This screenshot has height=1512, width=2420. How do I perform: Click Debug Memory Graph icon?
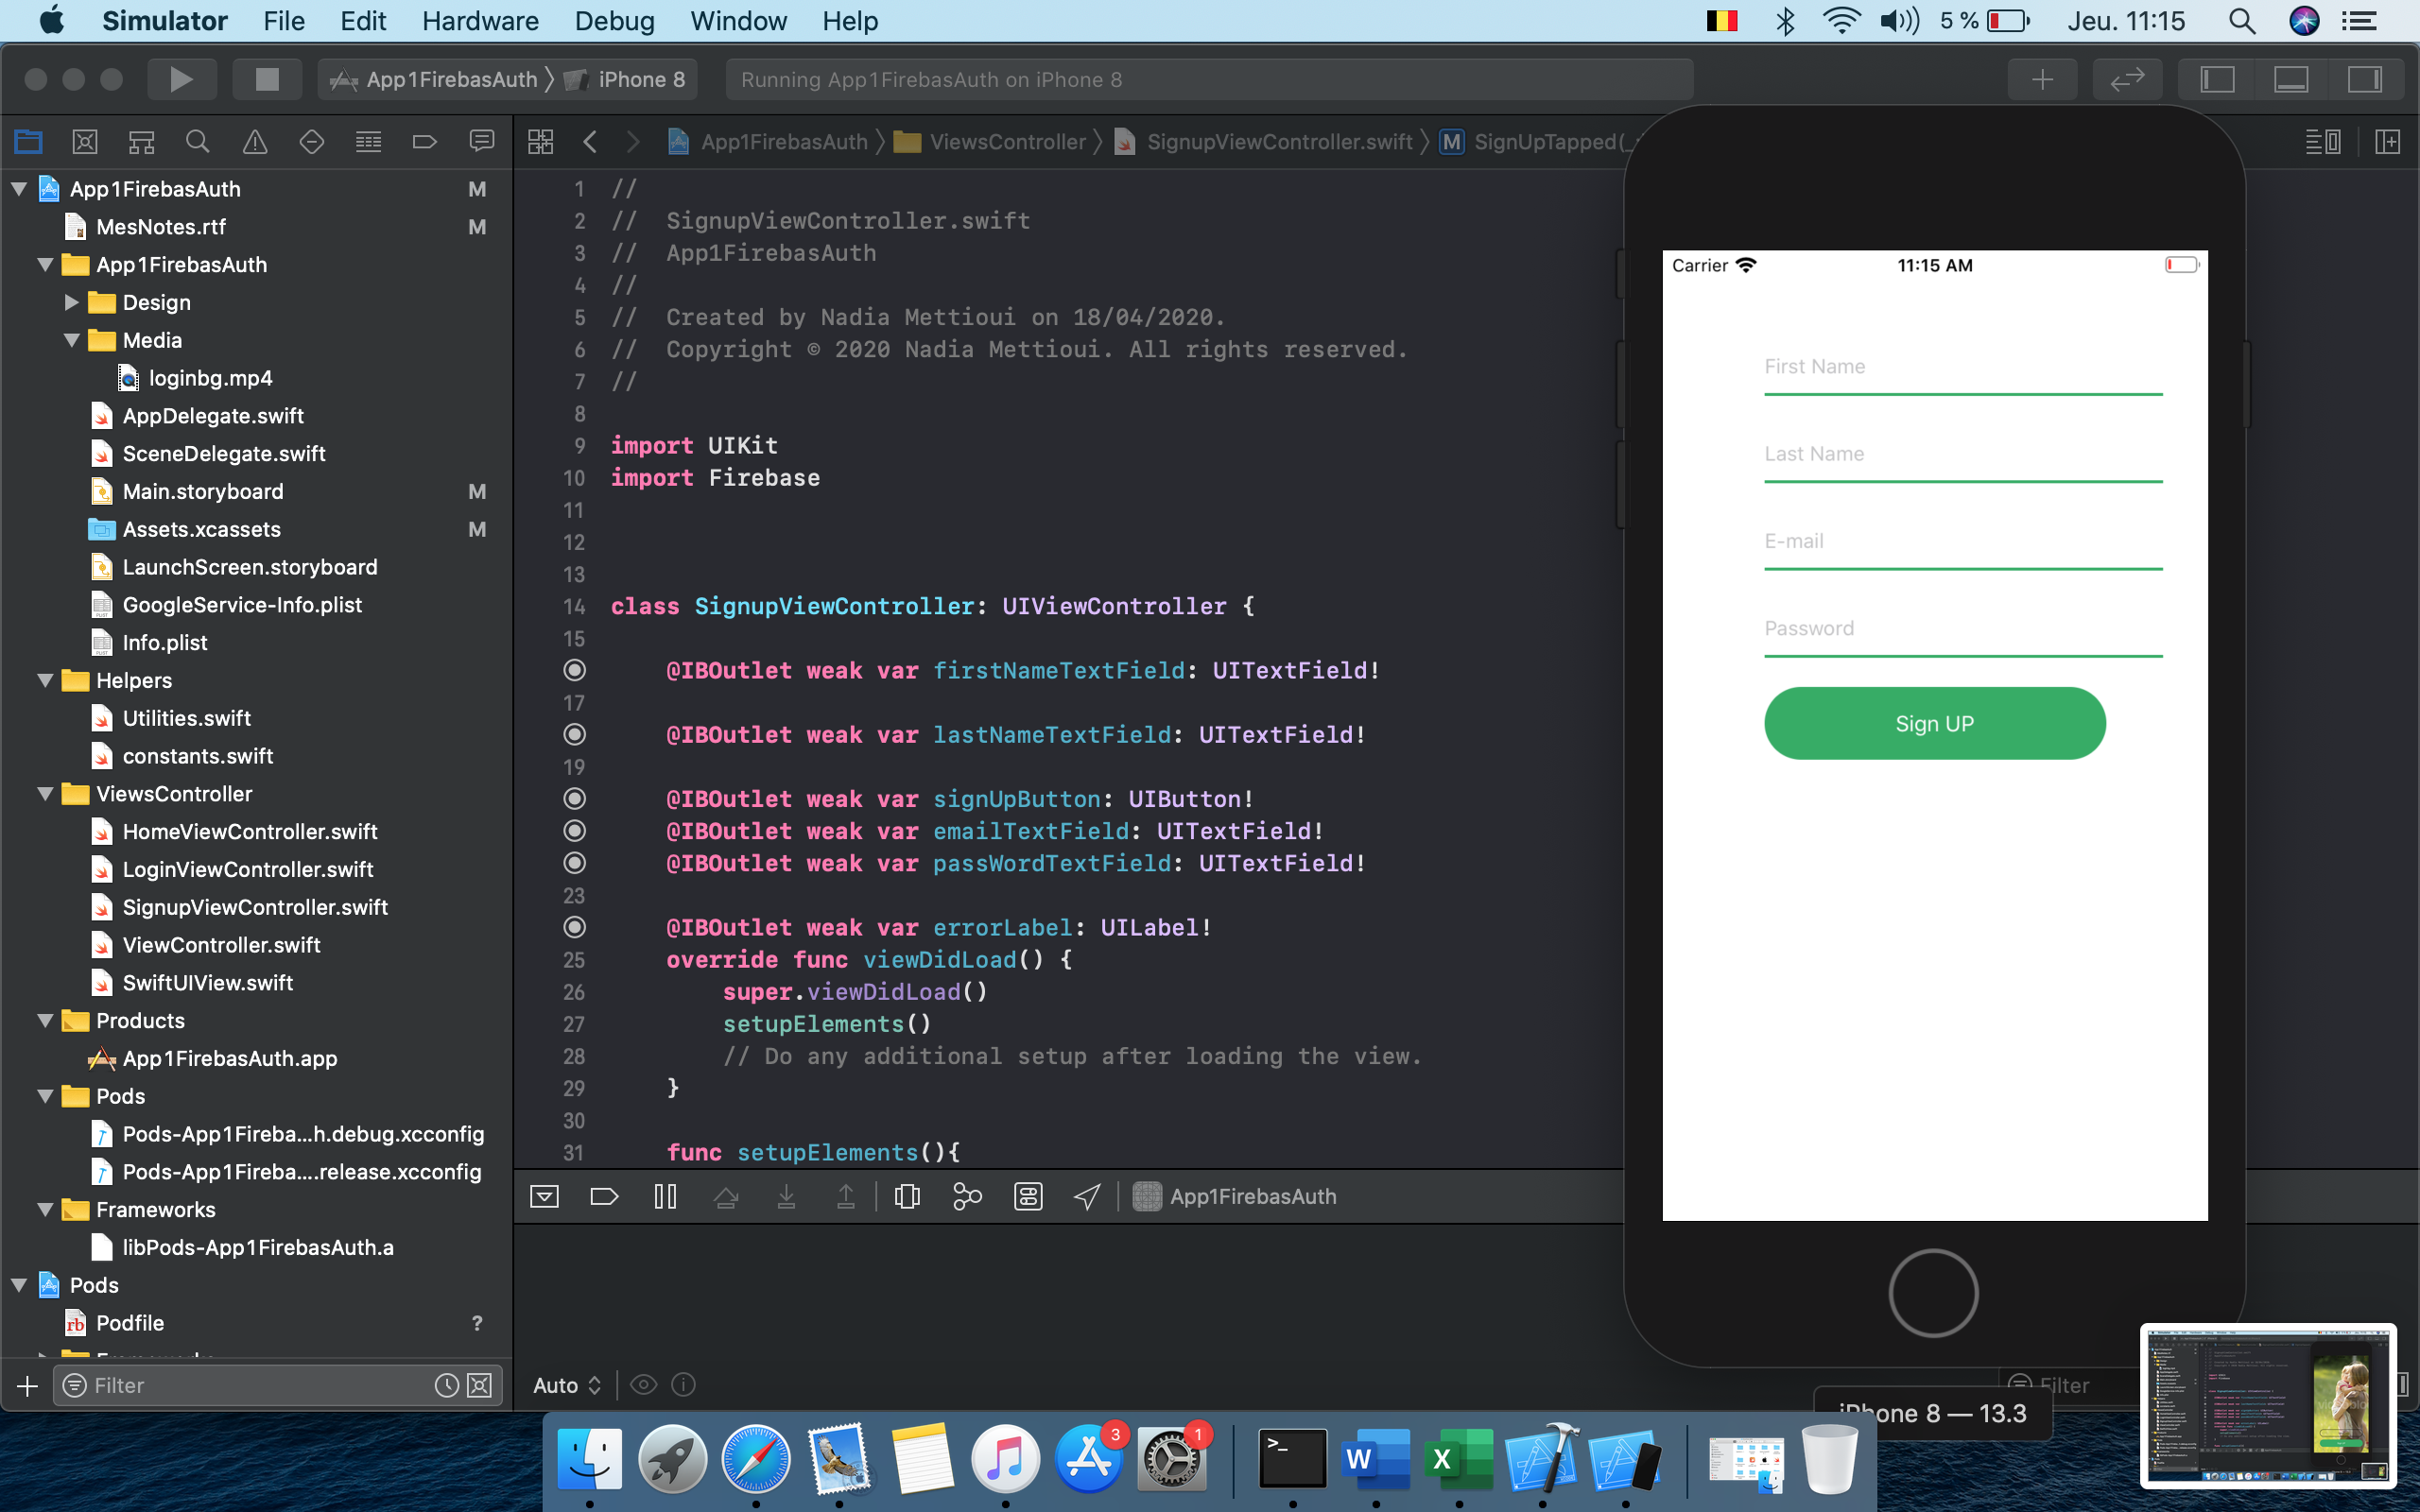(x=967, y=1196)
